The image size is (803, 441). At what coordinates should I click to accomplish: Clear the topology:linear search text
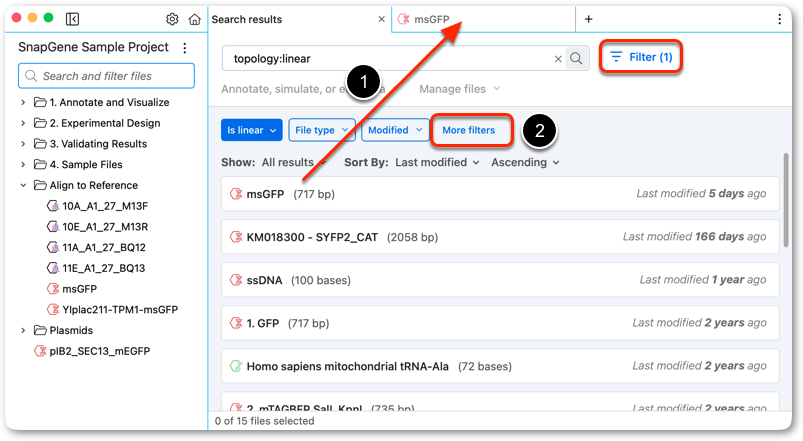click(x=558, y=59)
